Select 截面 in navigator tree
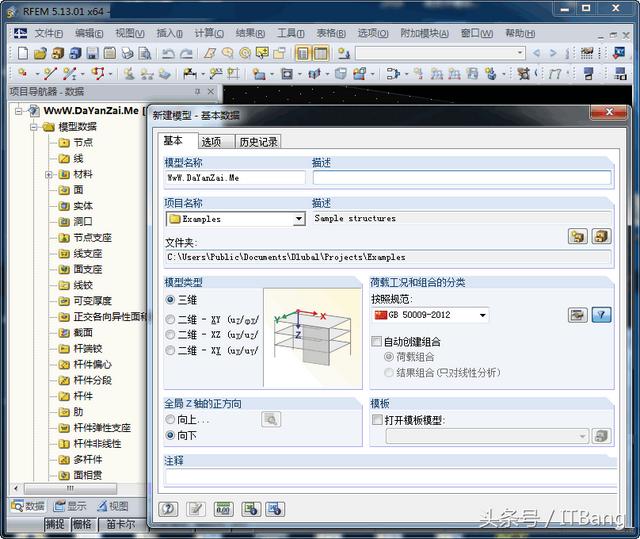640x539 pixels. click(83, 333)
